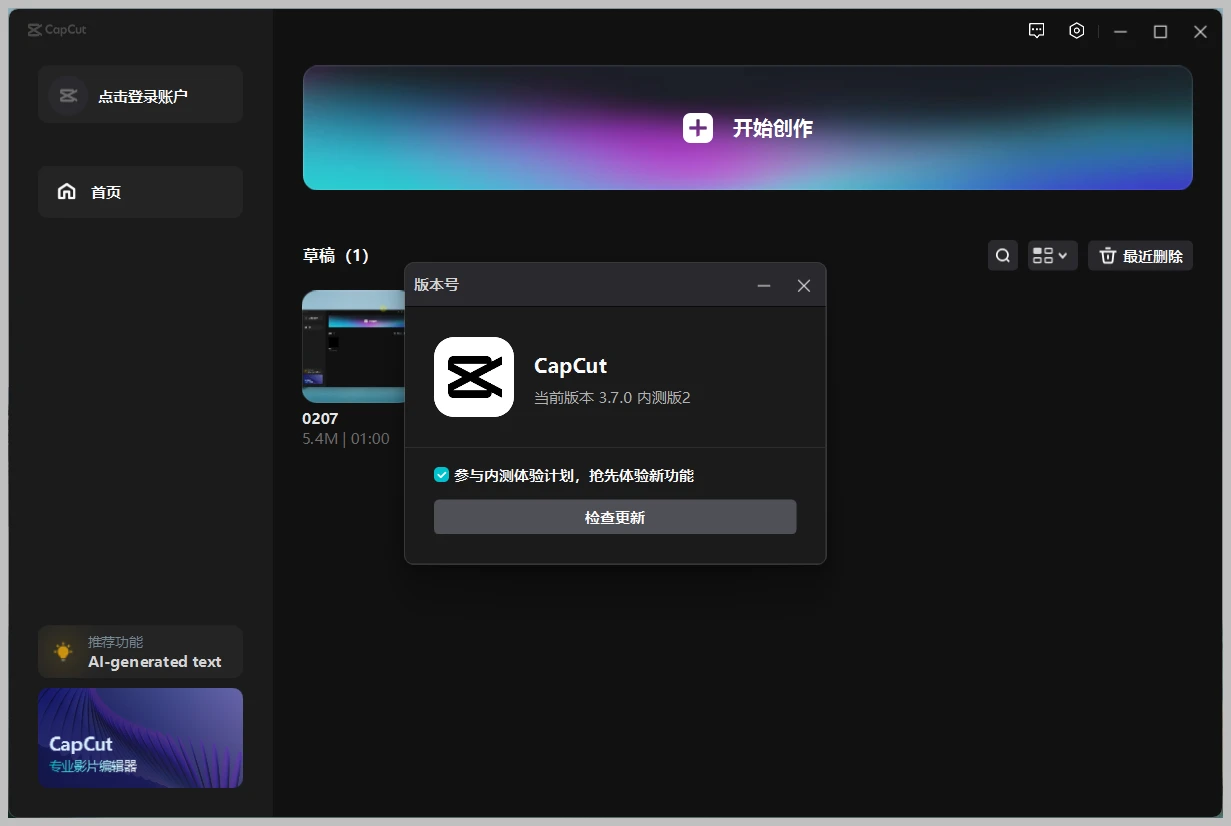Screen dimensions: 1231x826
Task: Expand the draft view layout dropdown
Action: pos(1051,256)
